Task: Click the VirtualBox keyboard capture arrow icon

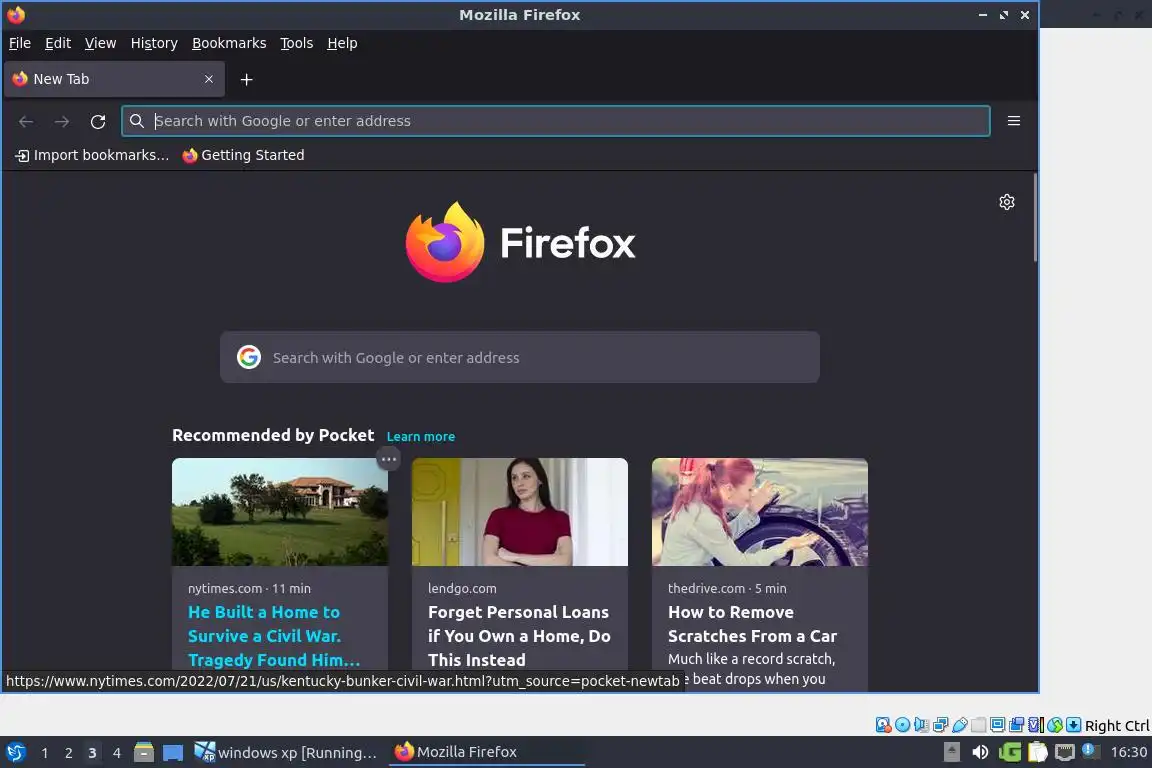Action: point(1073,725)
